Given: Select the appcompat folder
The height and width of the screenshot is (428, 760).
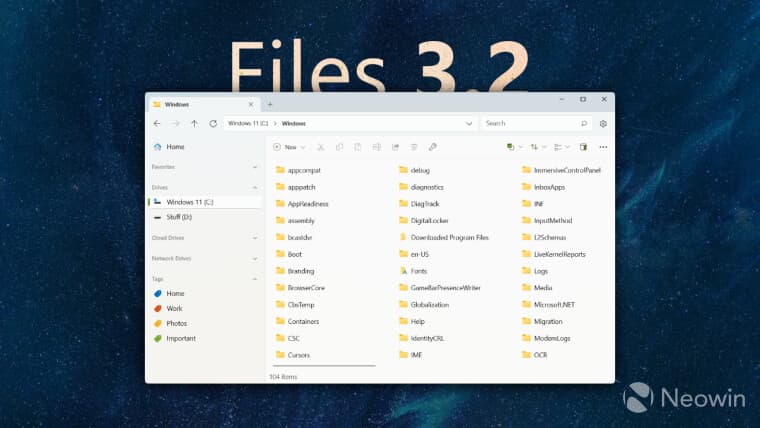Looking at the screenshot, I should [x=298, y=170].
